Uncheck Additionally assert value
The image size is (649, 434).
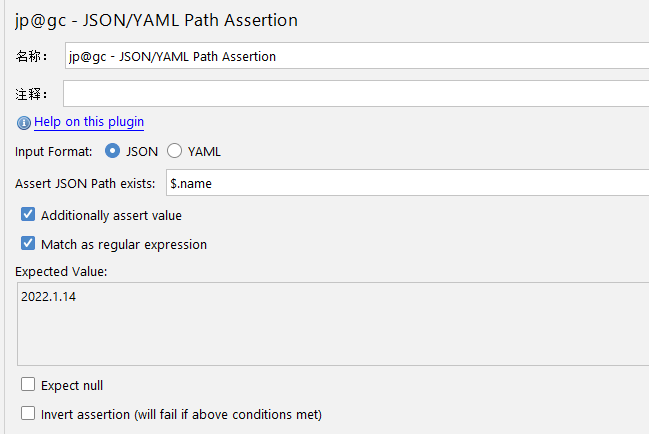click(x=28, y=215)
